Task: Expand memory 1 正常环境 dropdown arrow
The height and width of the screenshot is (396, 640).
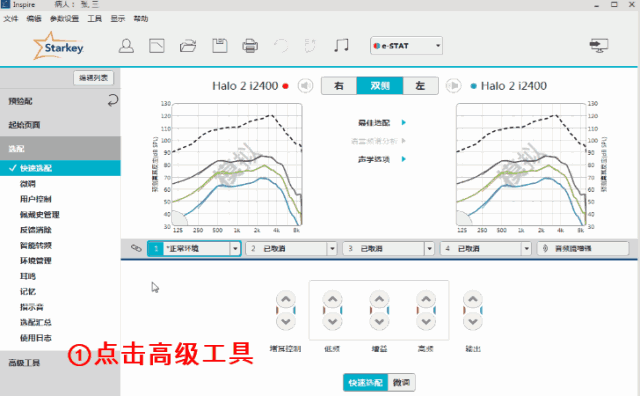Action: (x=235, y=249)
